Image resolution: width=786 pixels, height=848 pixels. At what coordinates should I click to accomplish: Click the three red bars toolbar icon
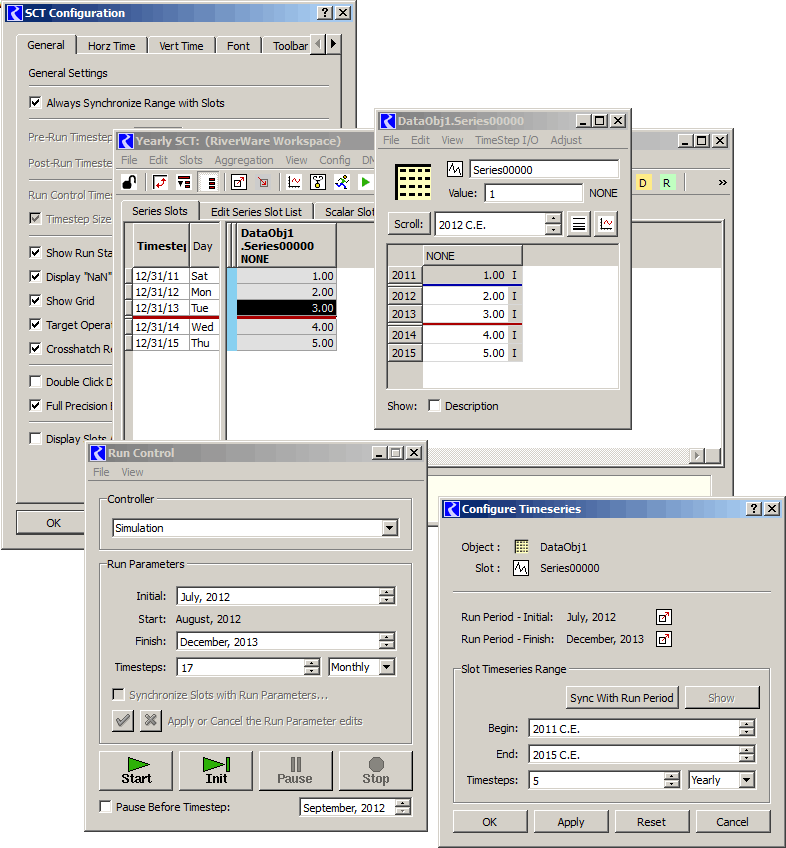pyautogui.click(x=211, y=183)
